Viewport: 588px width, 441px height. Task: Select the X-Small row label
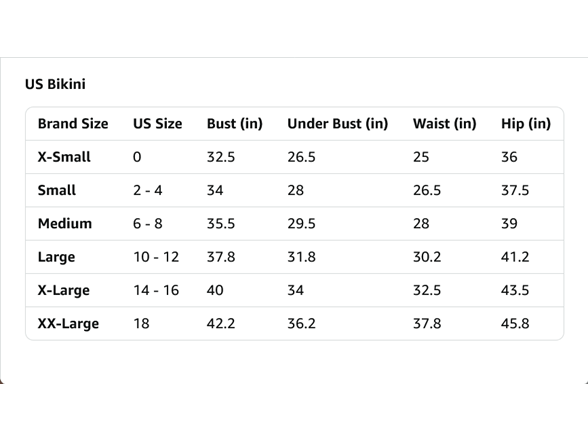[64, 157]
